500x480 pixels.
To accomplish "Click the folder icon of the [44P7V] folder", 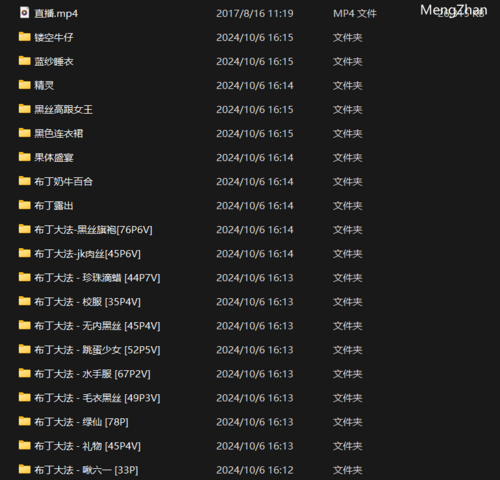I will (x=24, y=277).
